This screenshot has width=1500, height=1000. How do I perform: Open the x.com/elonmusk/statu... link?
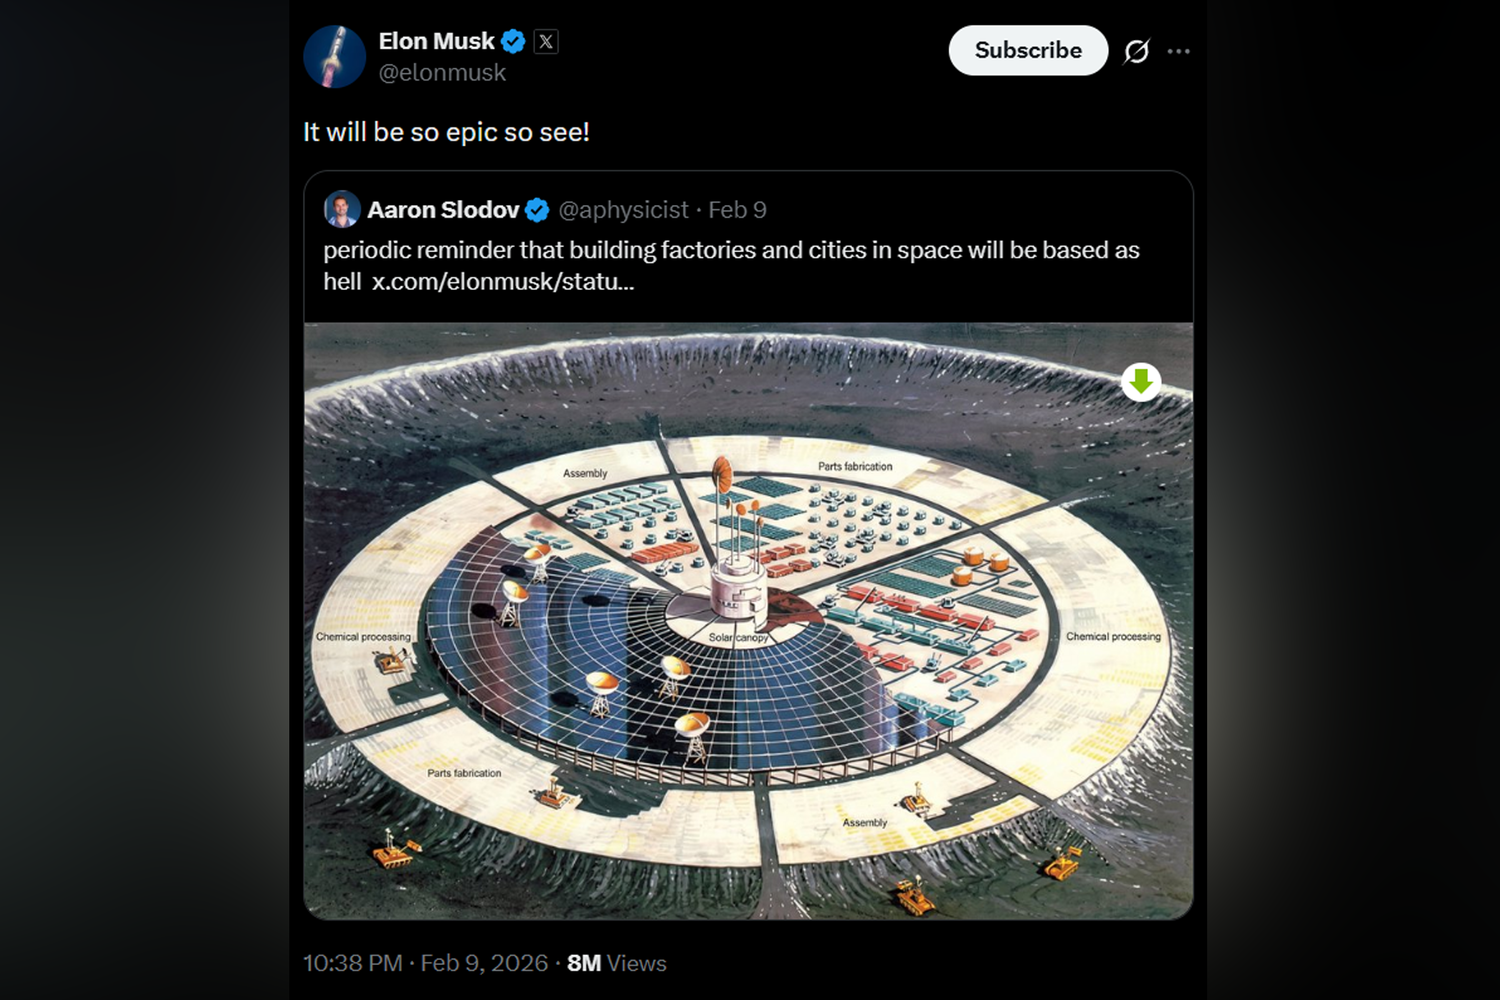pos(503,282)
